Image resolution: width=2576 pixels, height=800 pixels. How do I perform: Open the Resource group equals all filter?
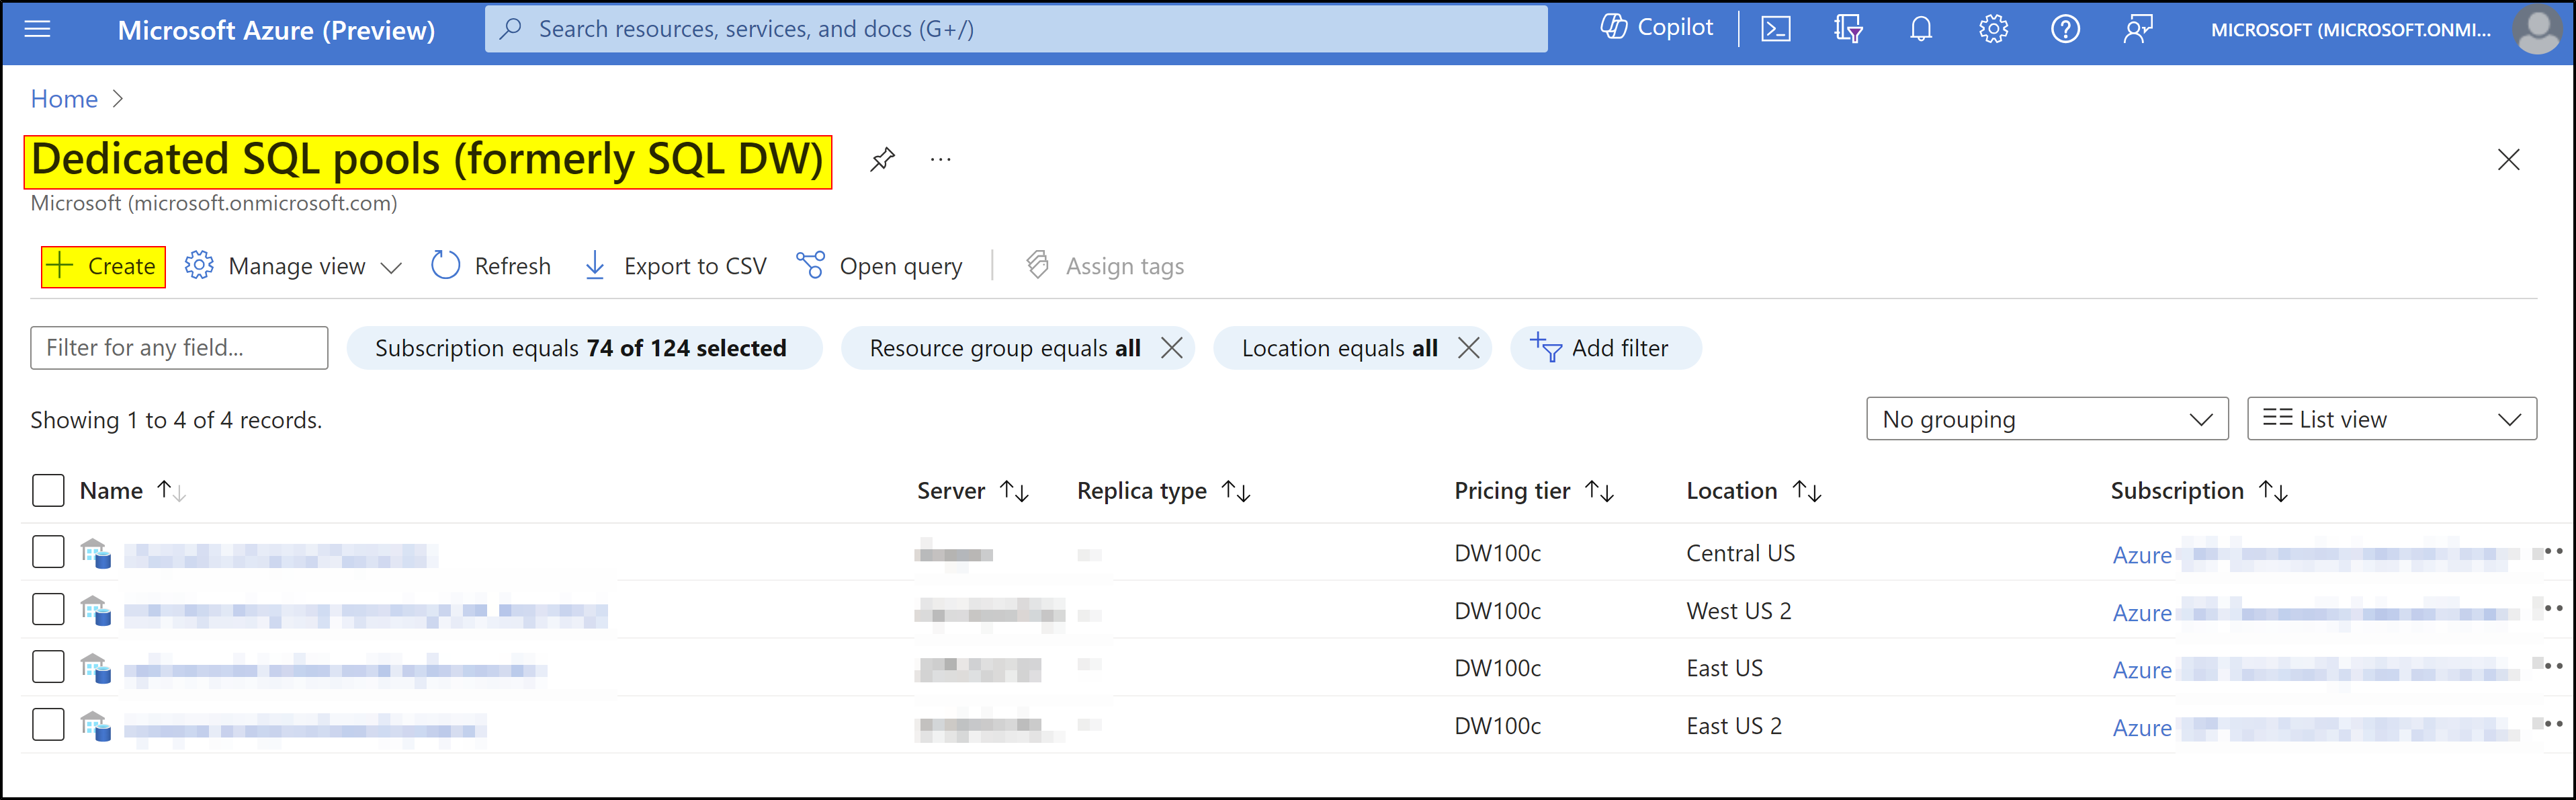click(1004, 347)
